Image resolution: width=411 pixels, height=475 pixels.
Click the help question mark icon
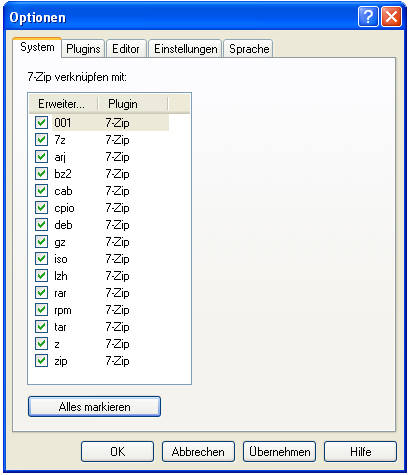[x=368, y=16]
